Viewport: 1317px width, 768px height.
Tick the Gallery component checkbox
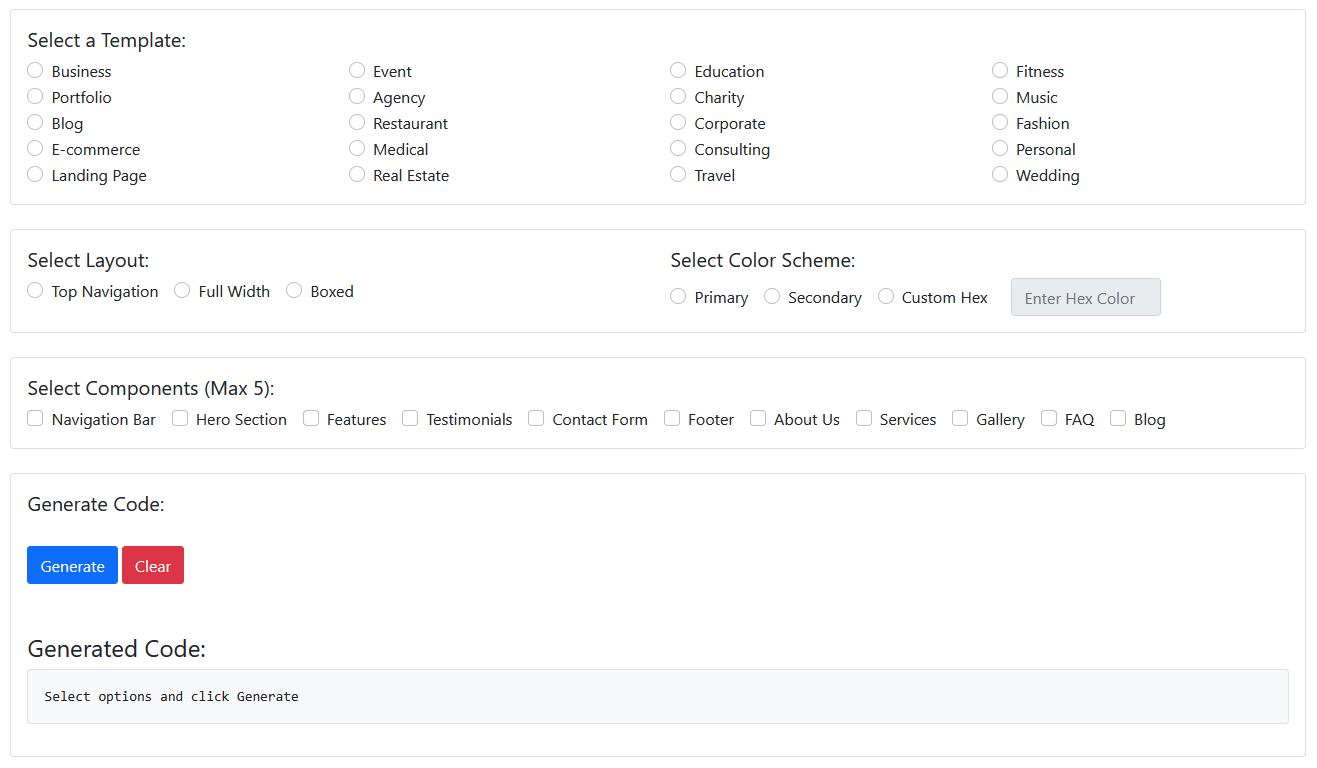coord(960,418)
